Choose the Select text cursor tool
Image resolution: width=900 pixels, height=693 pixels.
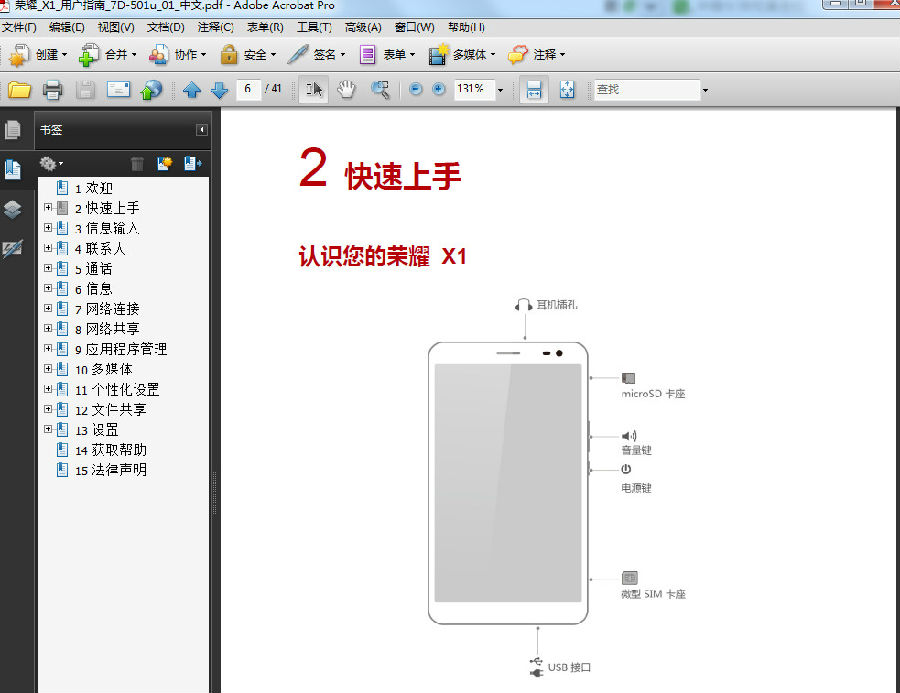pos(313,89)
